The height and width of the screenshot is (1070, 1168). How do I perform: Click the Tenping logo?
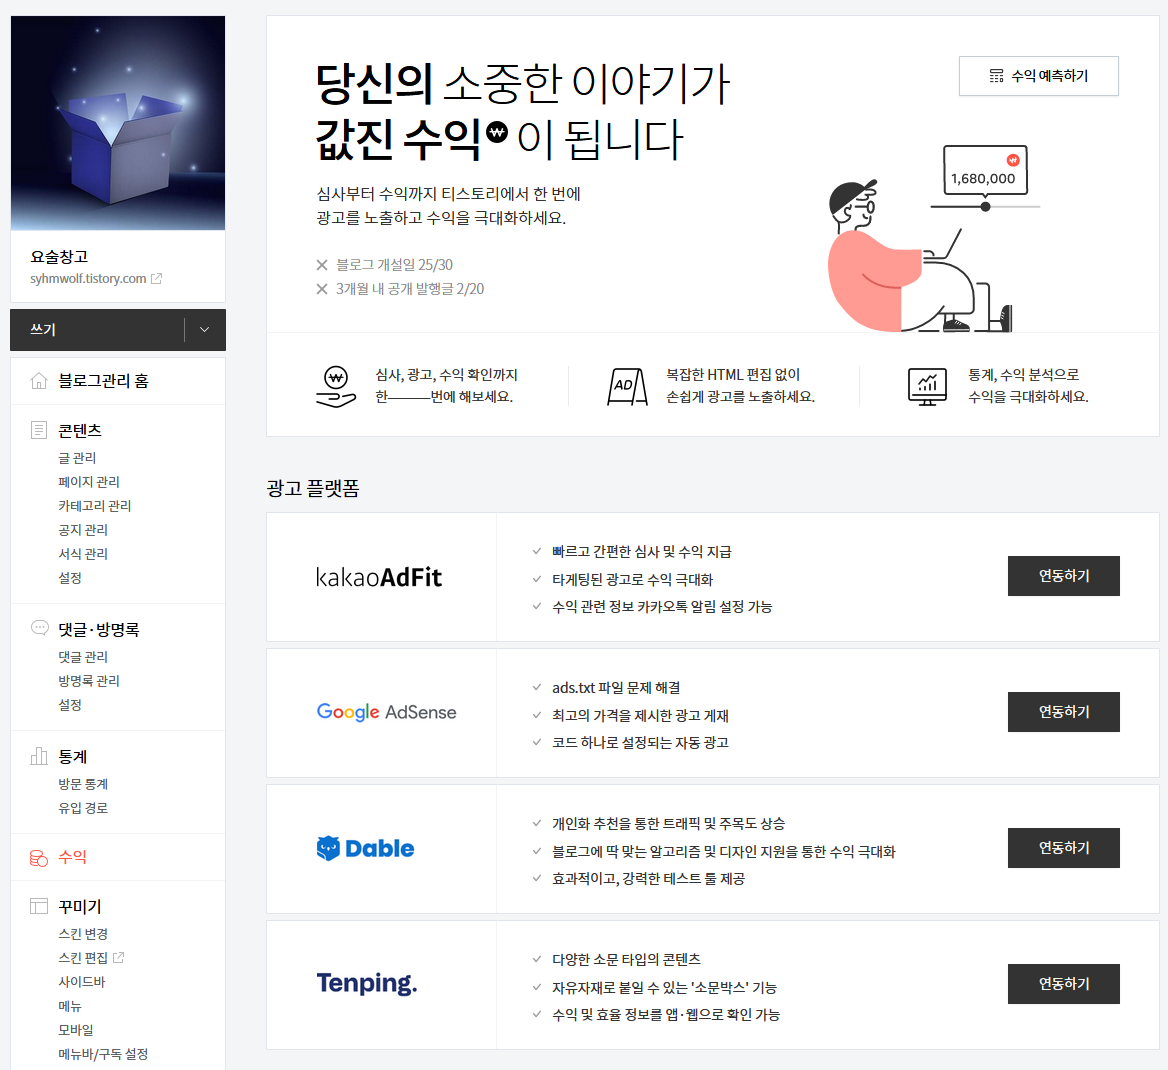[x=366, y=984]
